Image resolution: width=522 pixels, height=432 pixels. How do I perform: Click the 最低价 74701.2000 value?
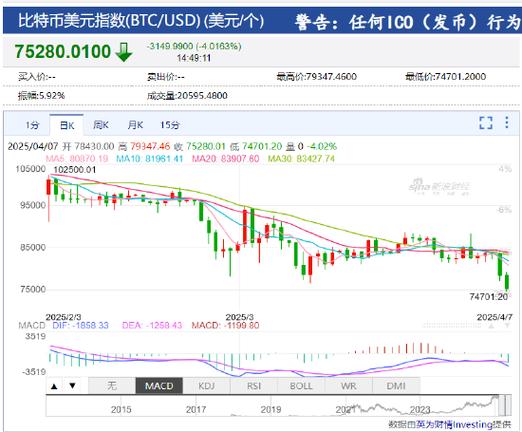[445, 77]
